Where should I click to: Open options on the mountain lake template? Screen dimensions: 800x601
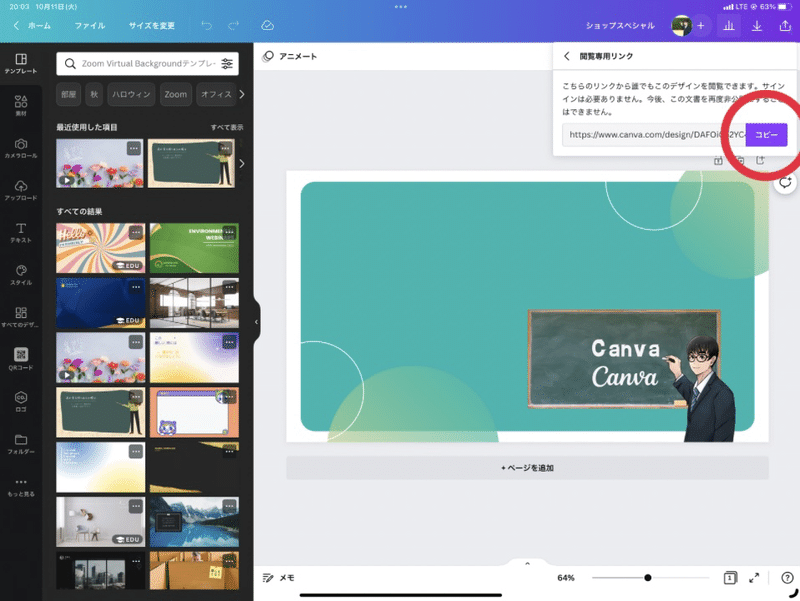pos(230,506)
